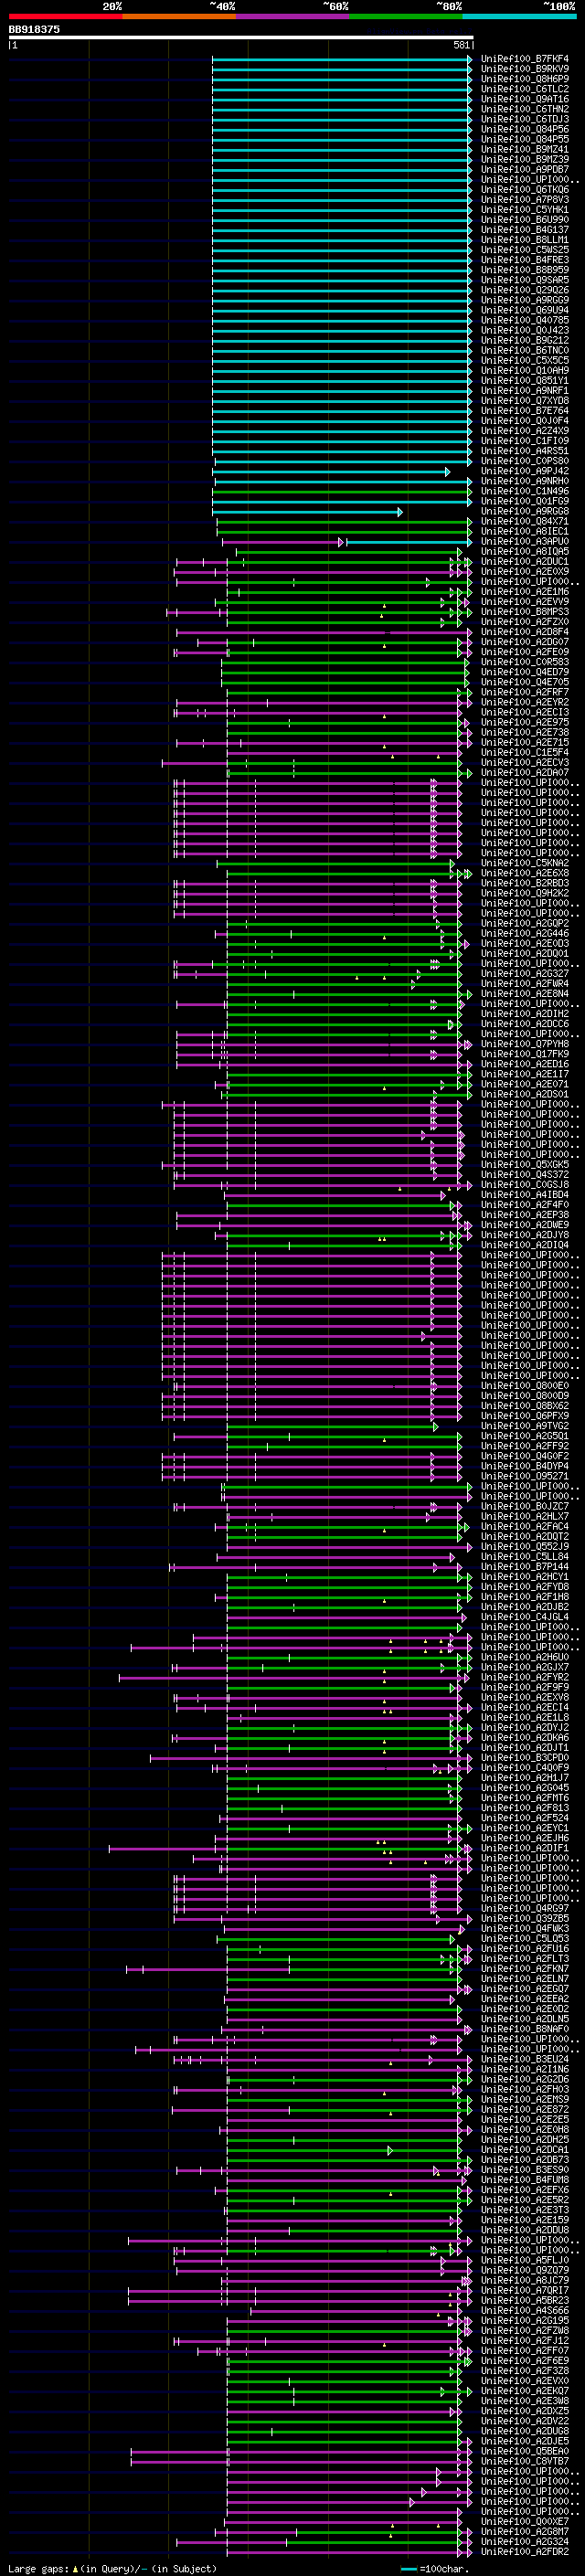Click the label UniRef100_B4FRE3

525,260
